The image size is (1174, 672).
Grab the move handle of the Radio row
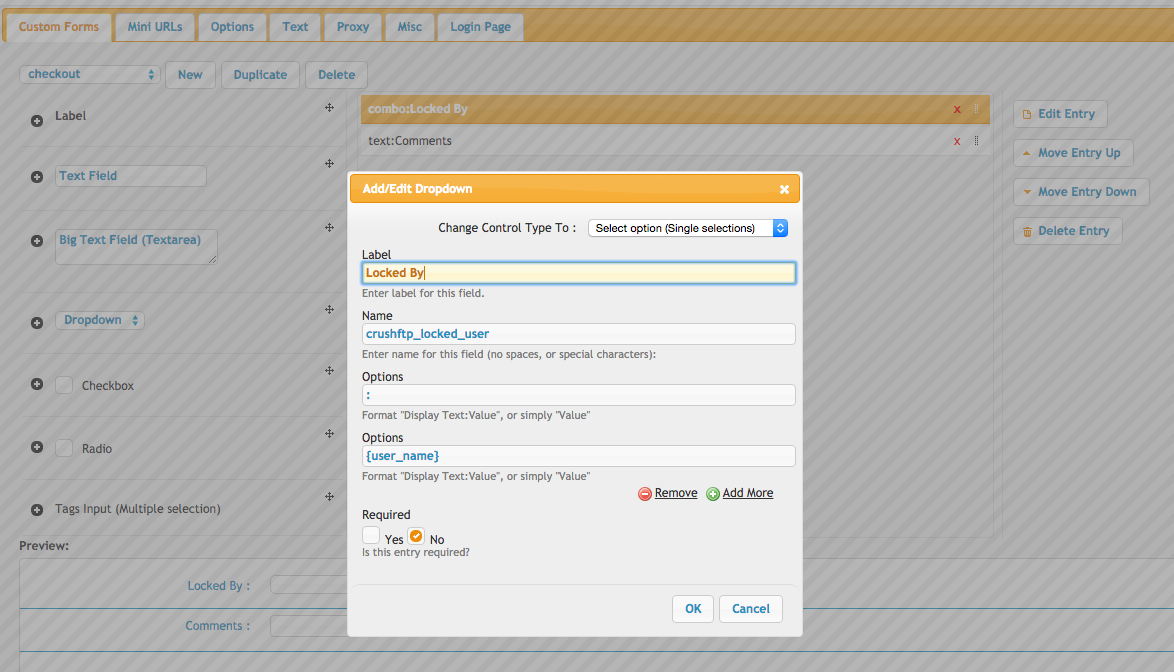(x=329, y=433)
